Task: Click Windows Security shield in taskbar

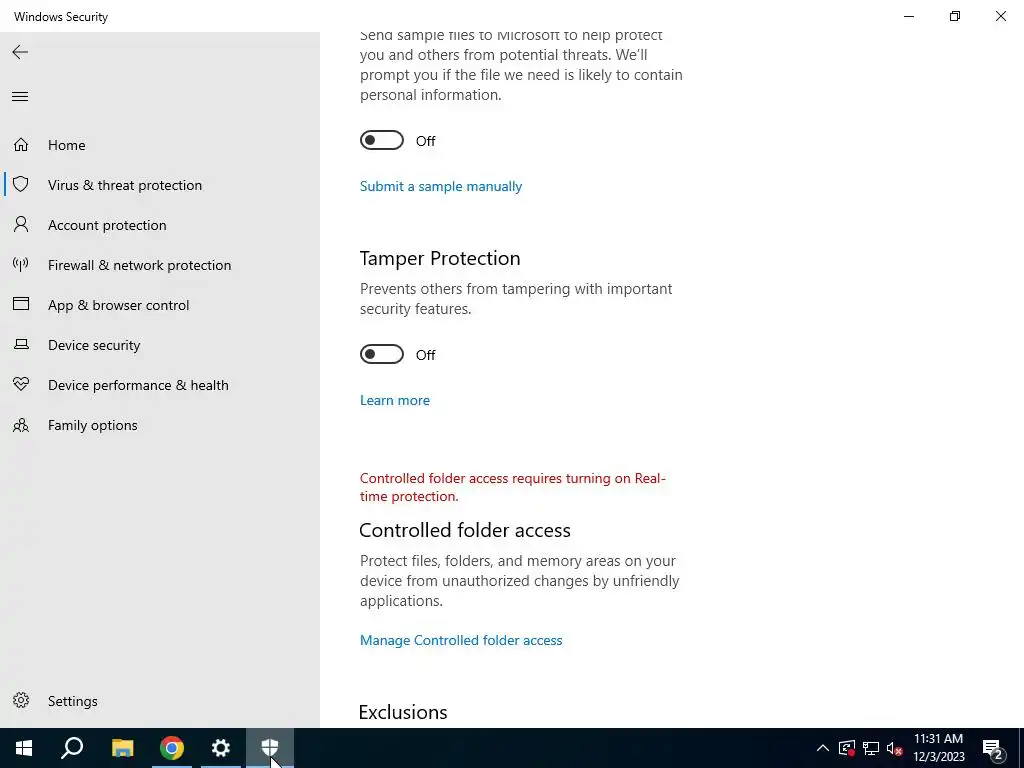Action: pos(270,748)
